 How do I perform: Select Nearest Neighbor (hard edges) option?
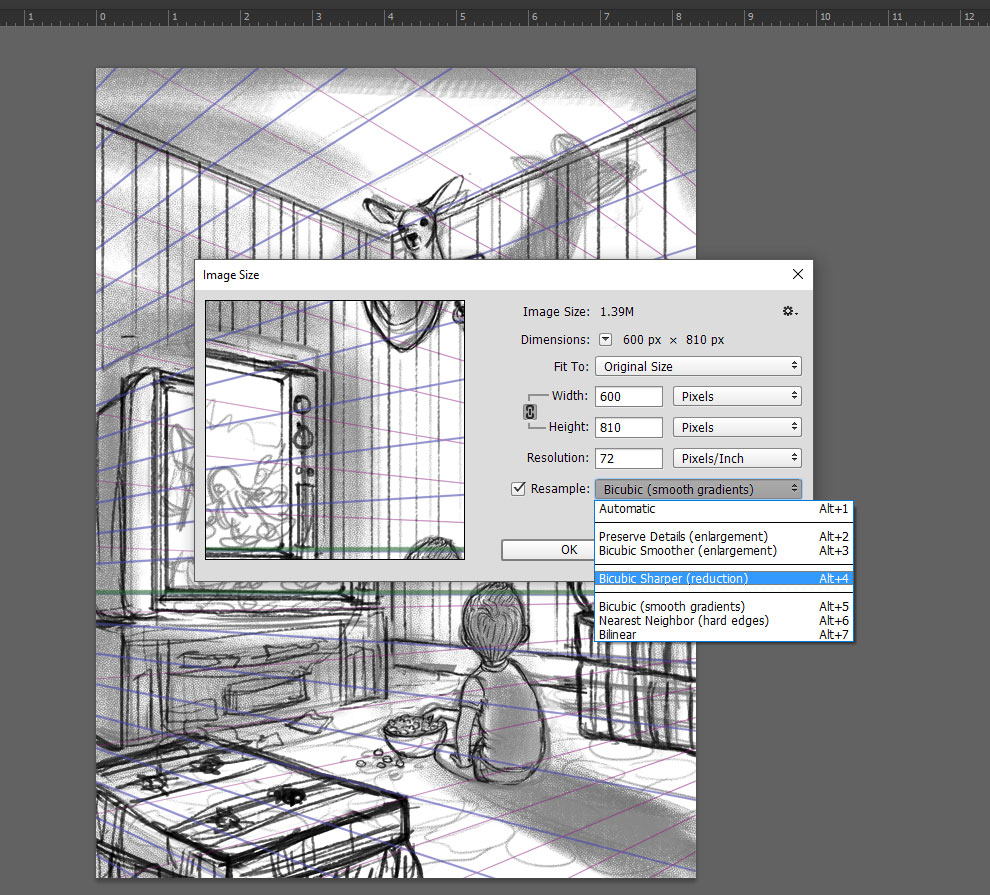(683, 621)
